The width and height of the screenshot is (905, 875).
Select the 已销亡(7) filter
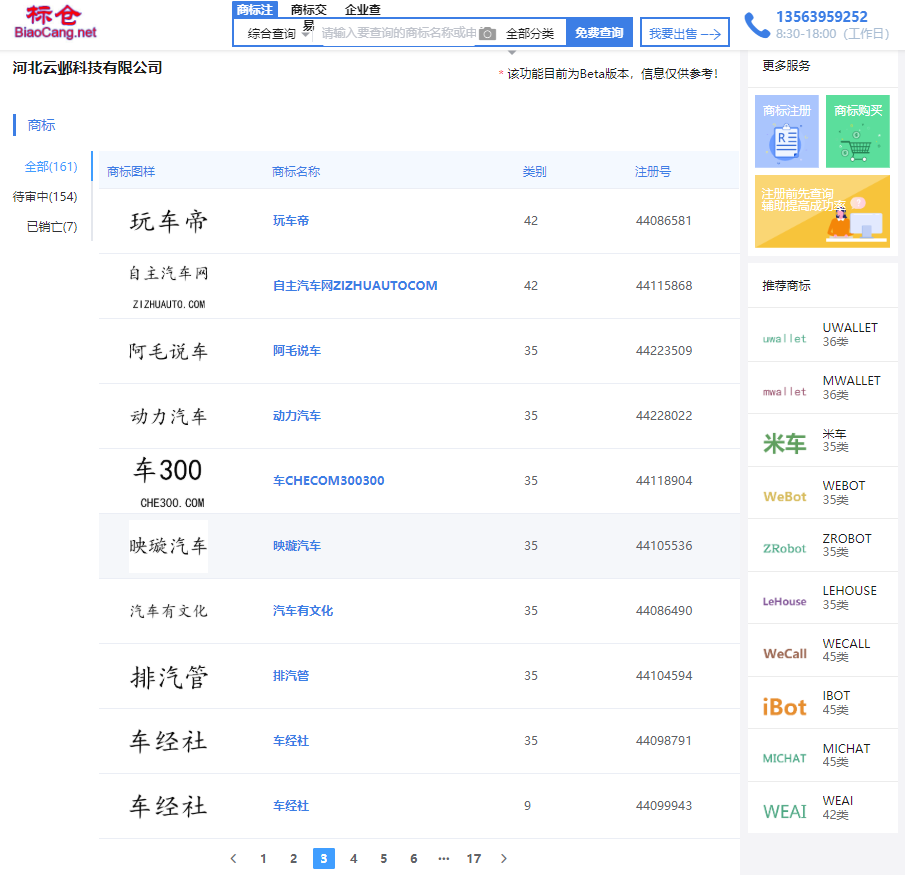pyautogui.click(x=52, y=227)
